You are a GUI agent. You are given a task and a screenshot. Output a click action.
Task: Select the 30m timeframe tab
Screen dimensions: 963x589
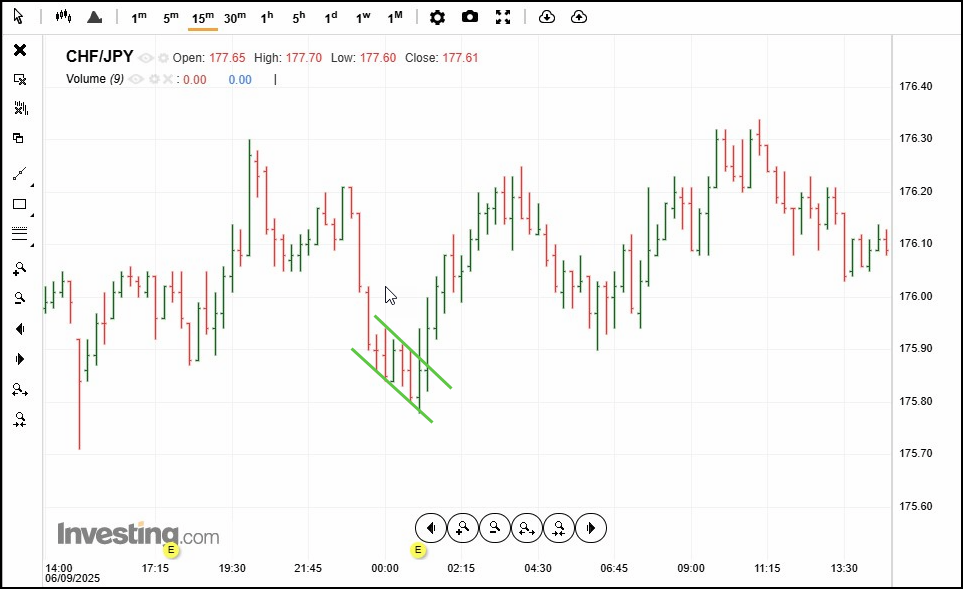pos(235,18)
